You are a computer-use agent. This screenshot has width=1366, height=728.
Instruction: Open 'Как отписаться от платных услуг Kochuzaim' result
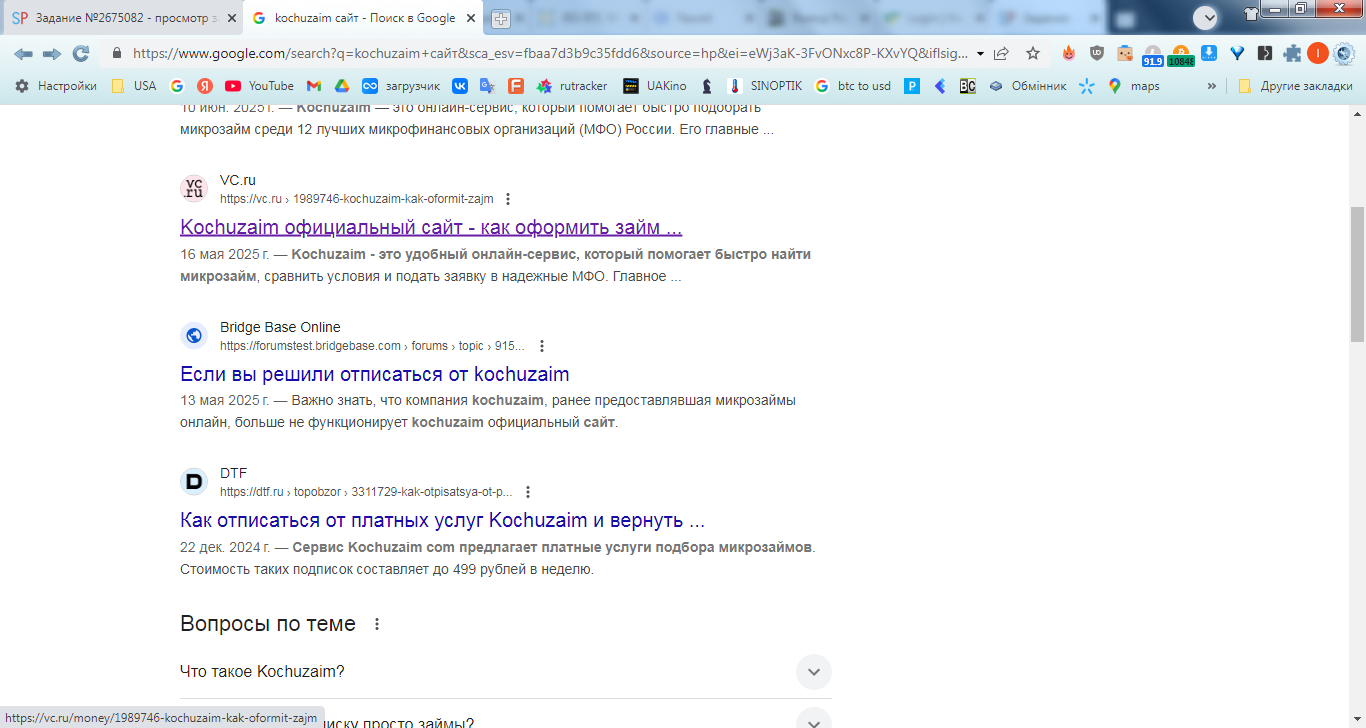click(x=443, y=521)
